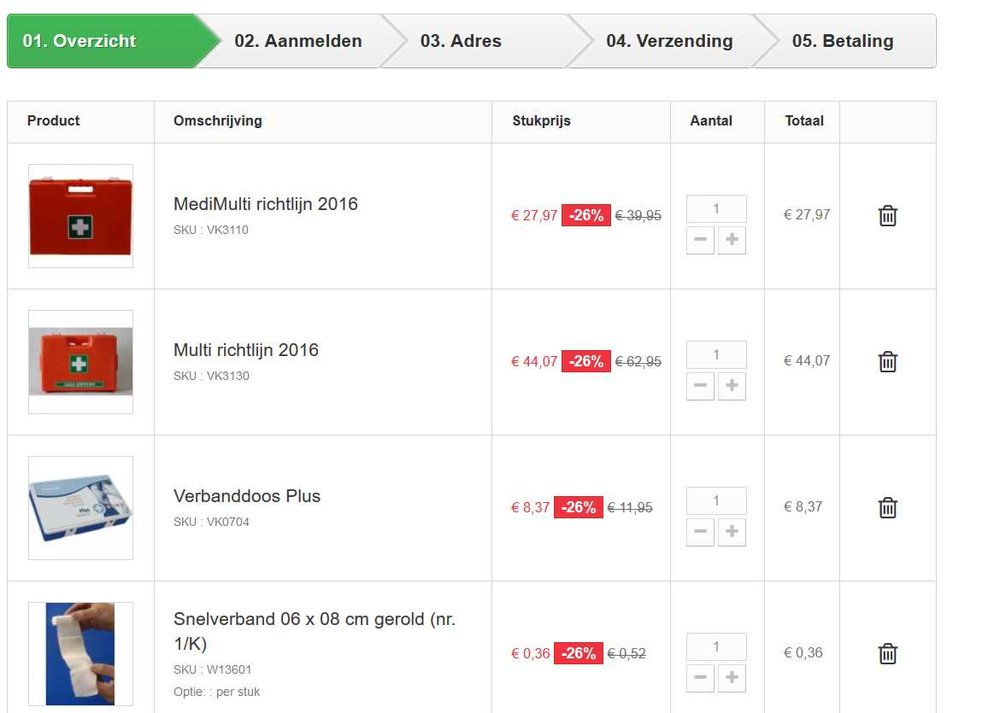Delete MediMulti richtlijn 2016 with trash icon
1000x713 pixels.
(x=888, y=215)
